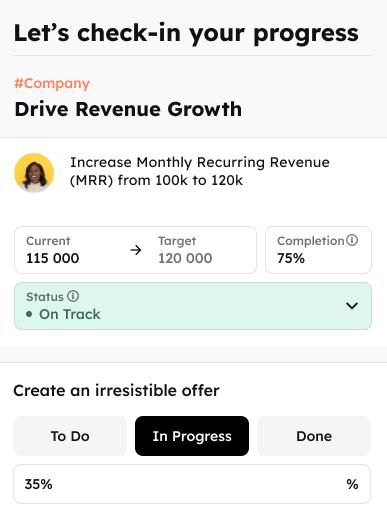This screenshot has height=513, width=387.
Task: Click the 35% progress input field
Action: [x=192, y=484]
